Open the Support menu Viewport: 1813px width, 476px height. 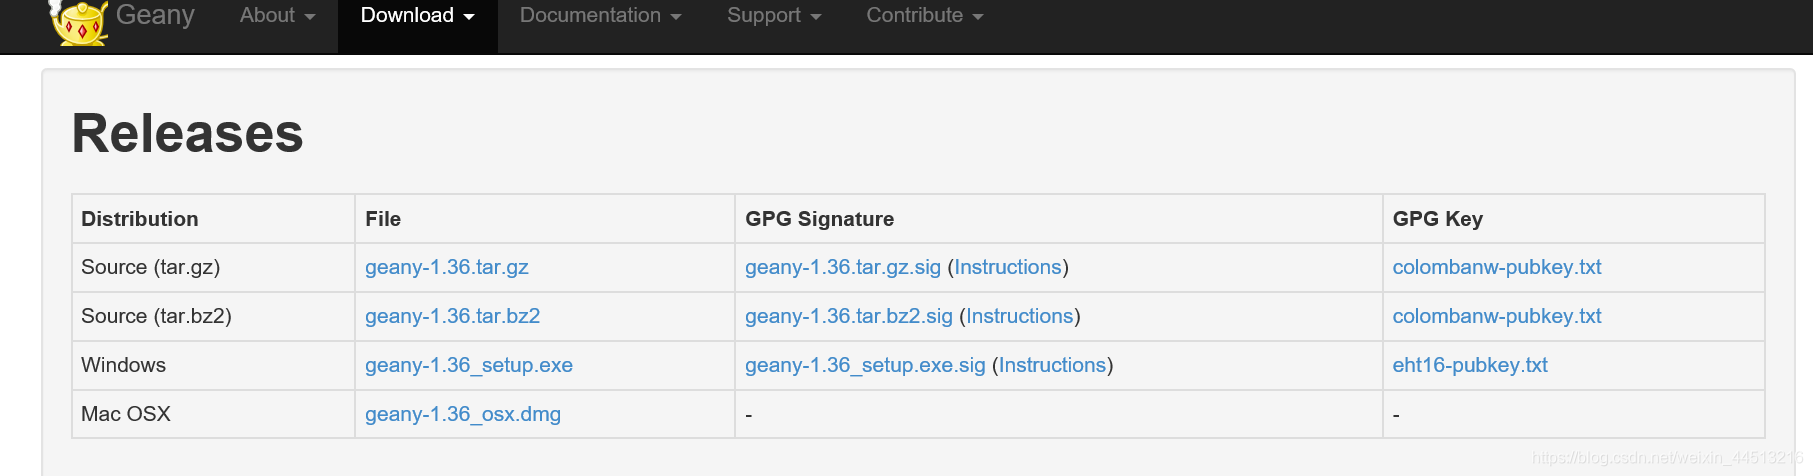[773, 16]
